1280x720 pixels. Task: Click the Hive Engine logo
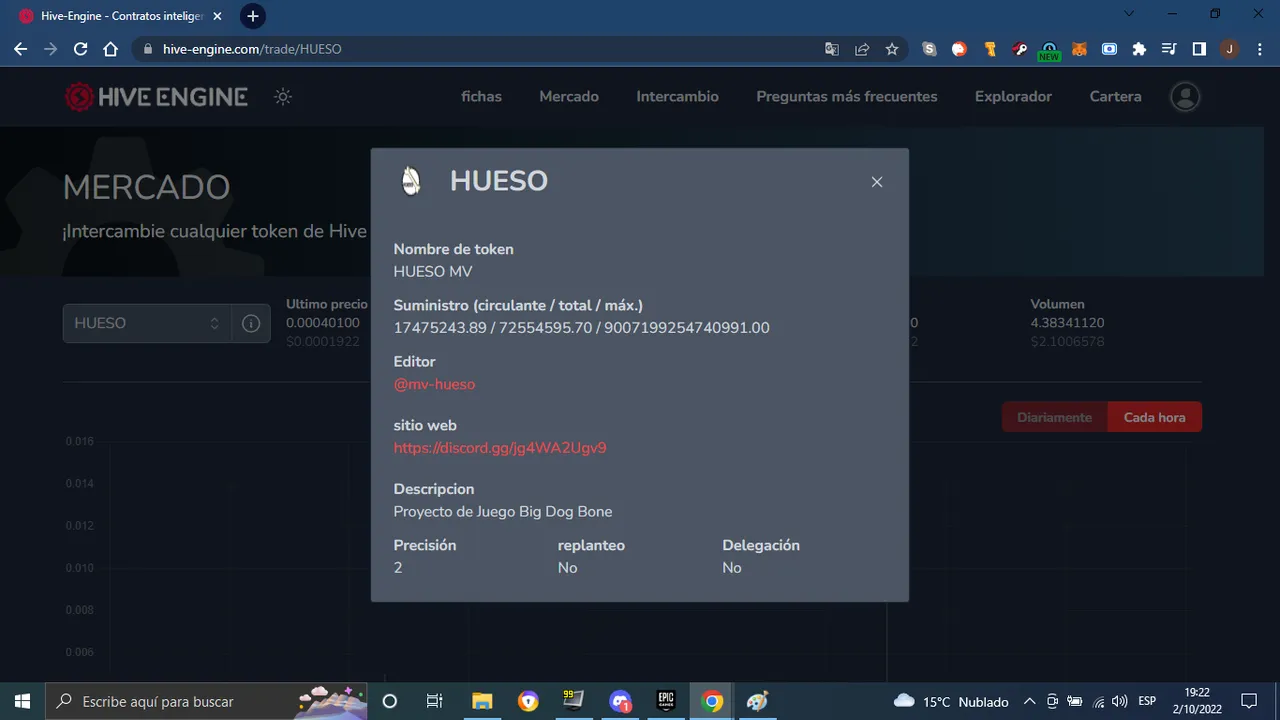pos(156,97)
